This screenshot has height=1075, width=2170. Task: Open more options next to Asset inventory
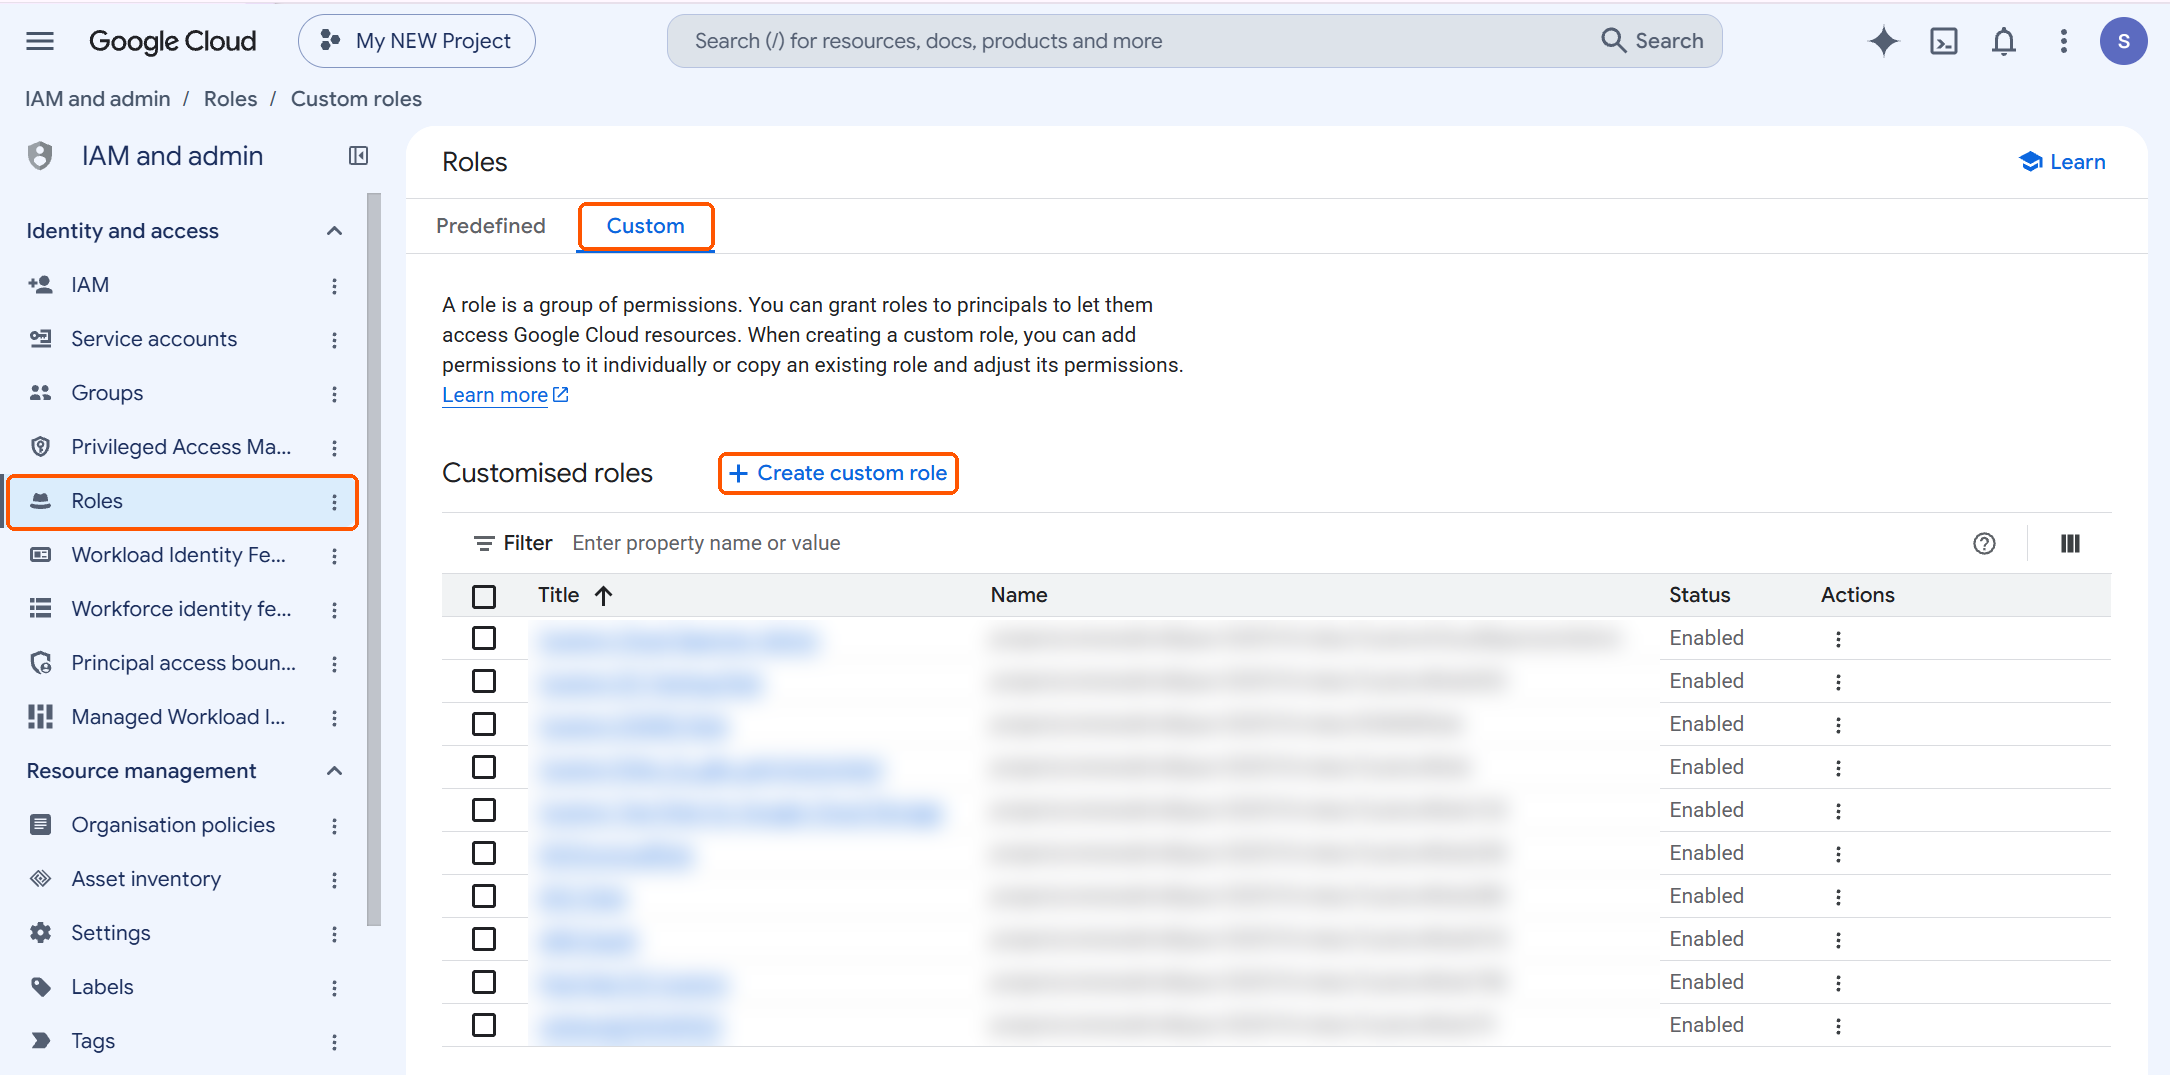pos(334,880)
